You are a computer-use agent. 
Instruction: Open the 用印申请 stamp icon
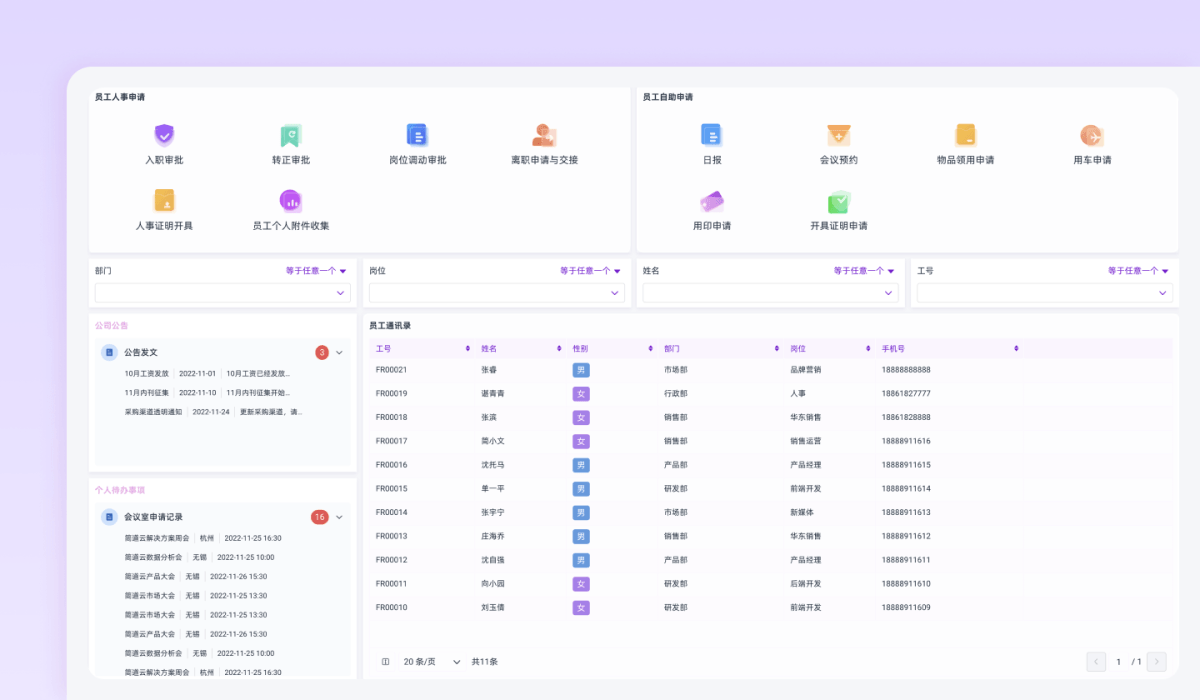711,201
